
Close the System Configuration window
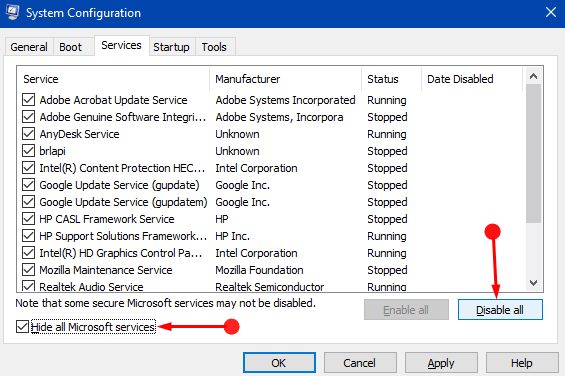[551, 12]
